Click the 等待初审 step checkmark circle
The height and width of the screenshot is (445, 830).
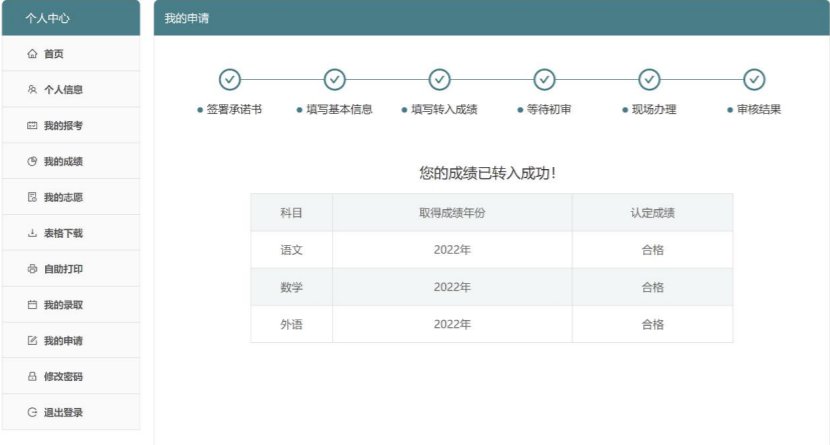tap(545, 79)
